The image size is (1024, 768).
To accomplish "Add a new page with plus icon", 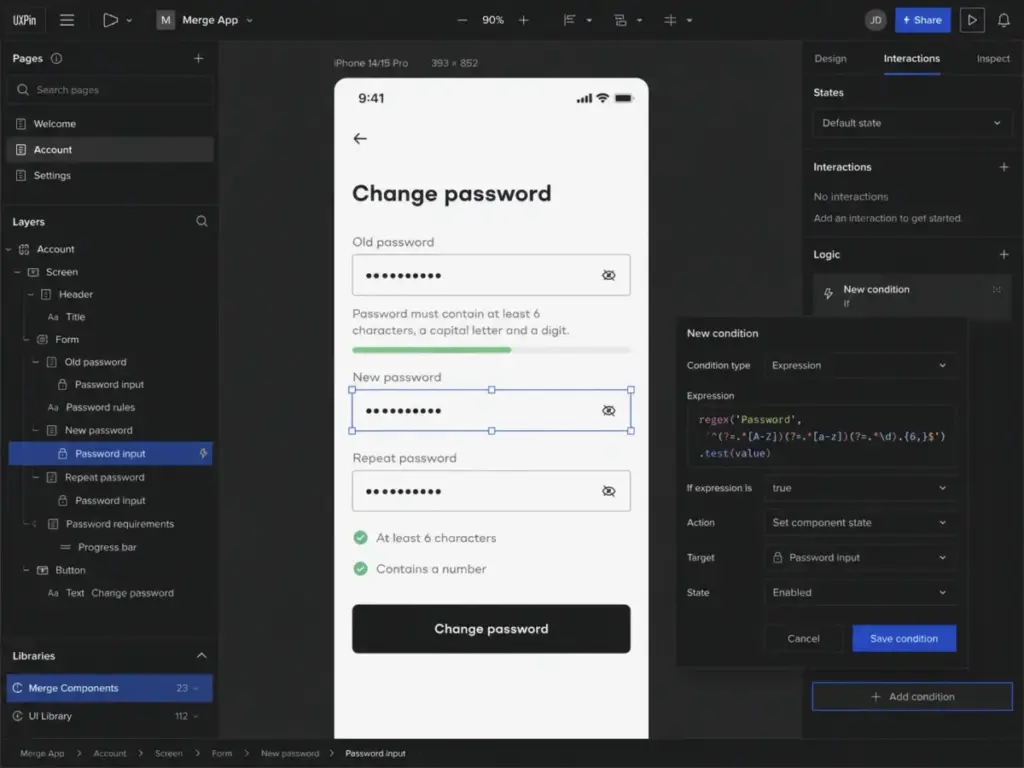I will [x=199, y=59].
